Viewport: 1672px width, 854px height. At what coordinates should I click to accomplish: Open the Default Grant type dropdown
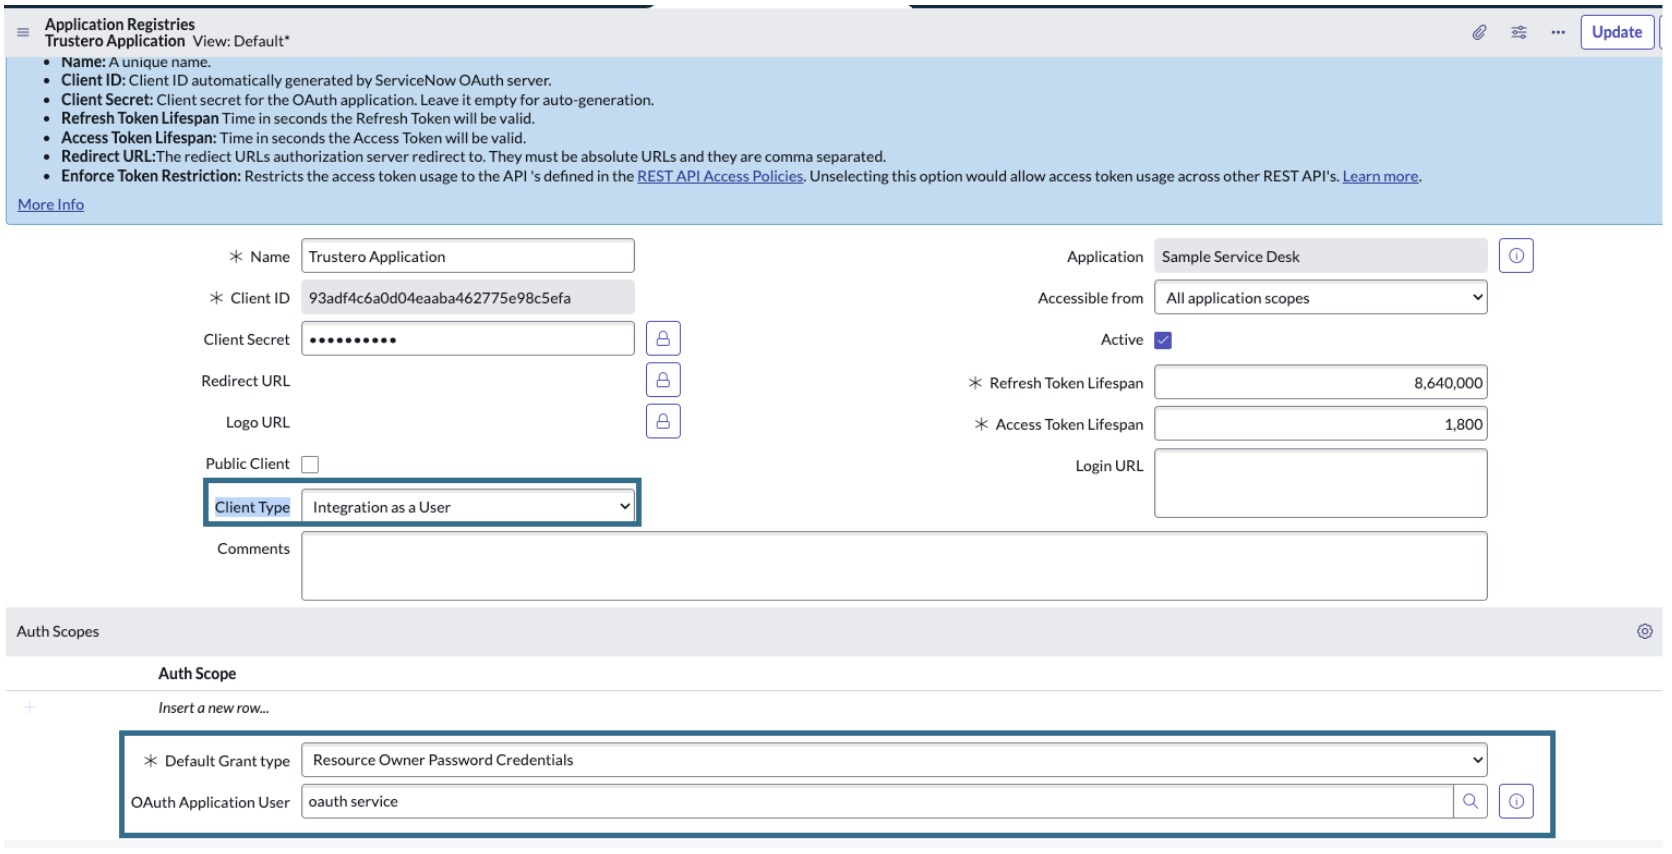coord(894,760)
